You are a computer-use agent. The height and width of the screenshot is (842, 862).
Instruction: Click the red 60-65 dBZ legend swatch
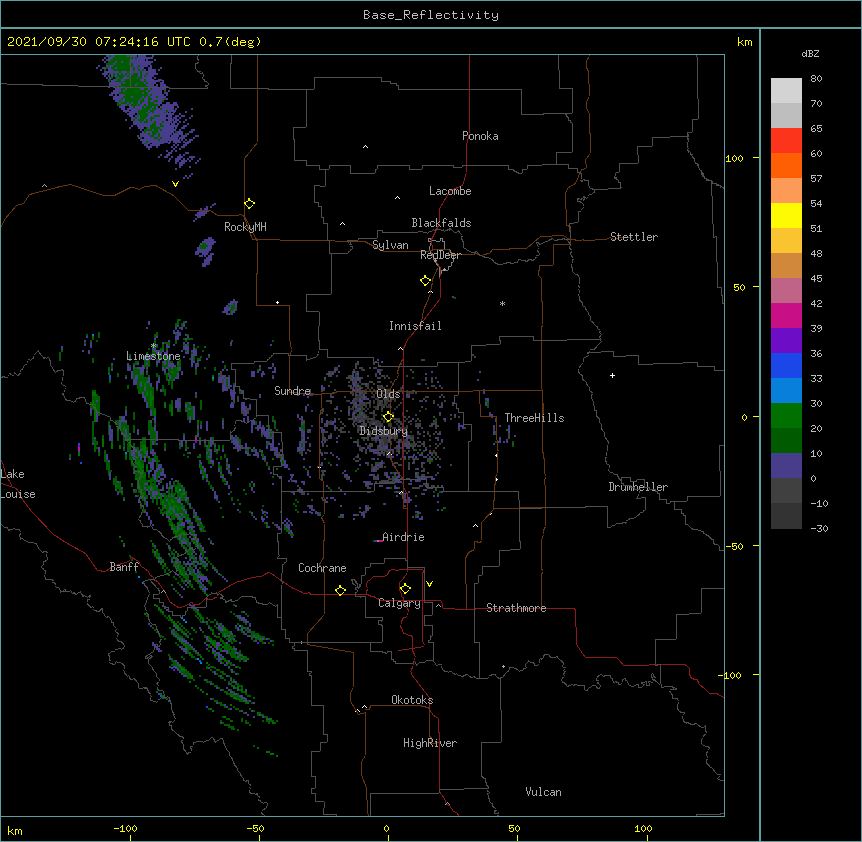pos(786,140)
